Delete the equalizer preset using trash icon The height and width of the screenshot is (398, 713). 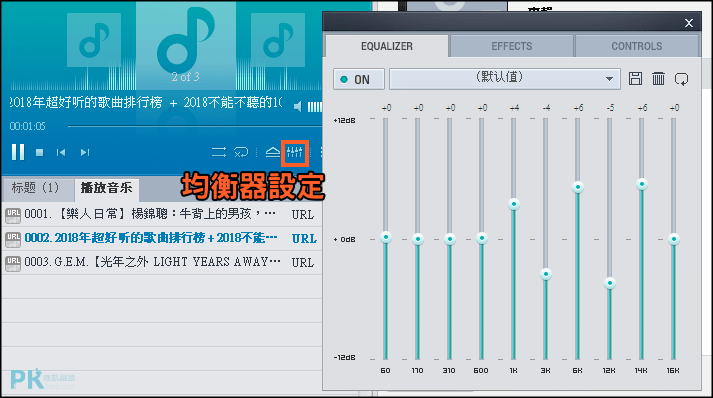coord(658,79)
